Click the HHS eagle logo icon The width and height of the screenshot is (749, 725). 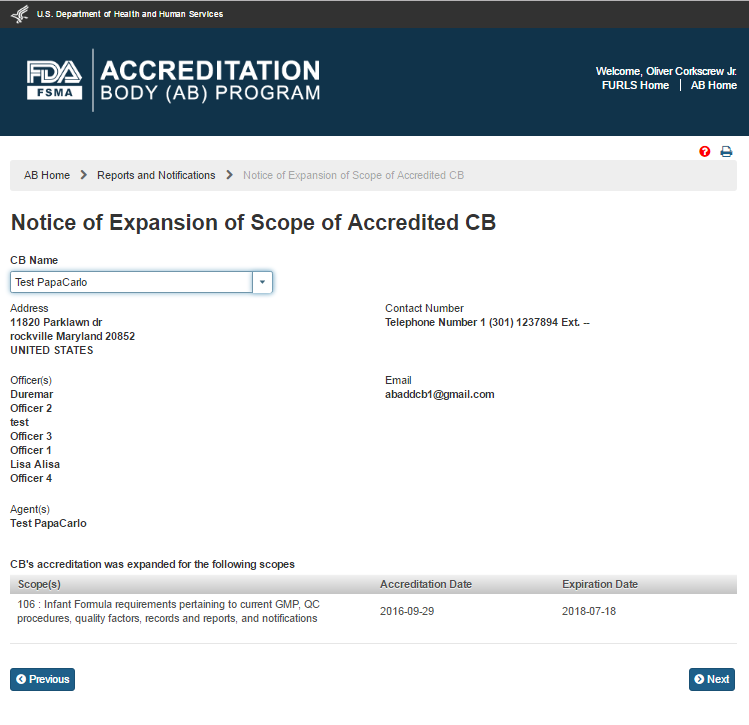click(x=19, y=14)
